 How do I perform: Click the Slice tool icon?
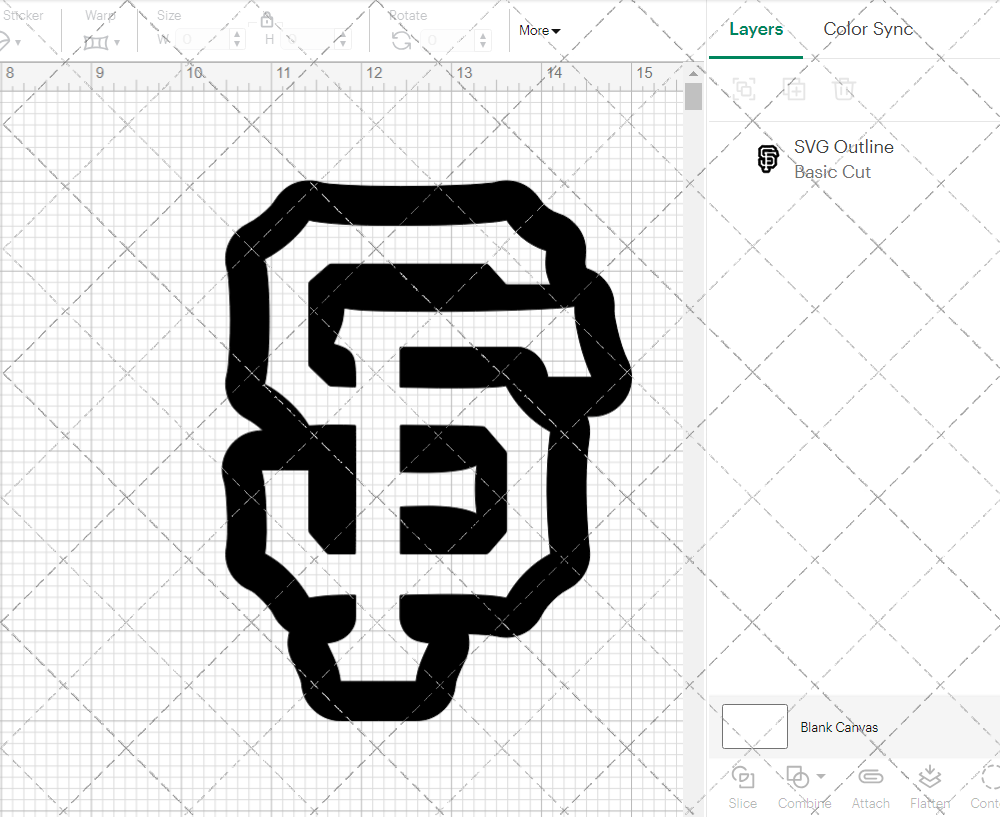point(743,778)
